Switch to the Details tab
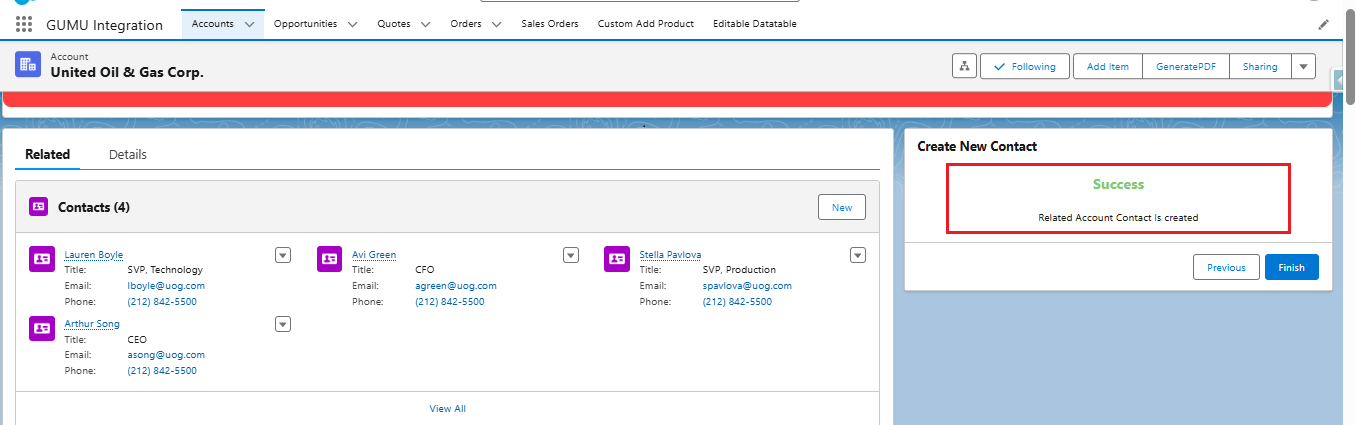Screen dimensions: 1356x425 128,154
